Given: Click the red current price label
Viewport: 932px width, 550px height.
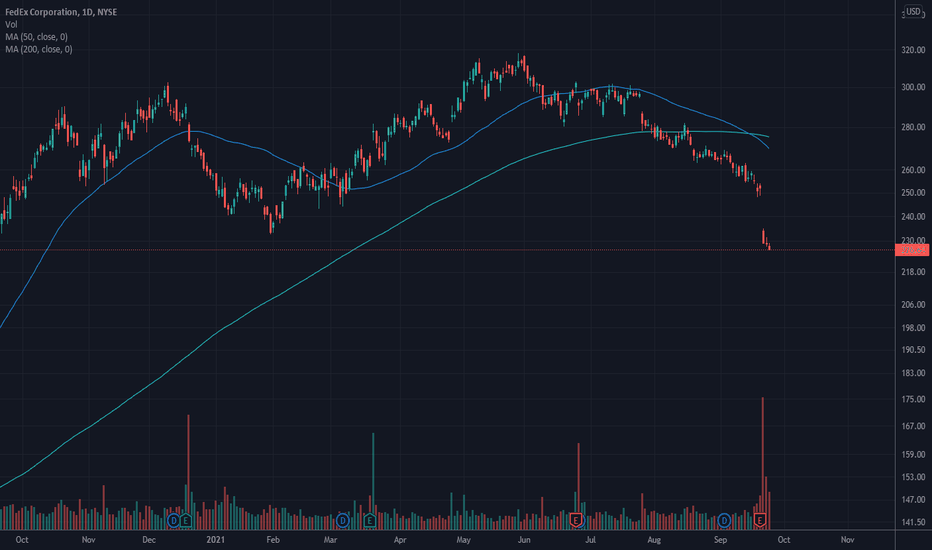Looking at the screenshot, I should (x=912, y=250).
